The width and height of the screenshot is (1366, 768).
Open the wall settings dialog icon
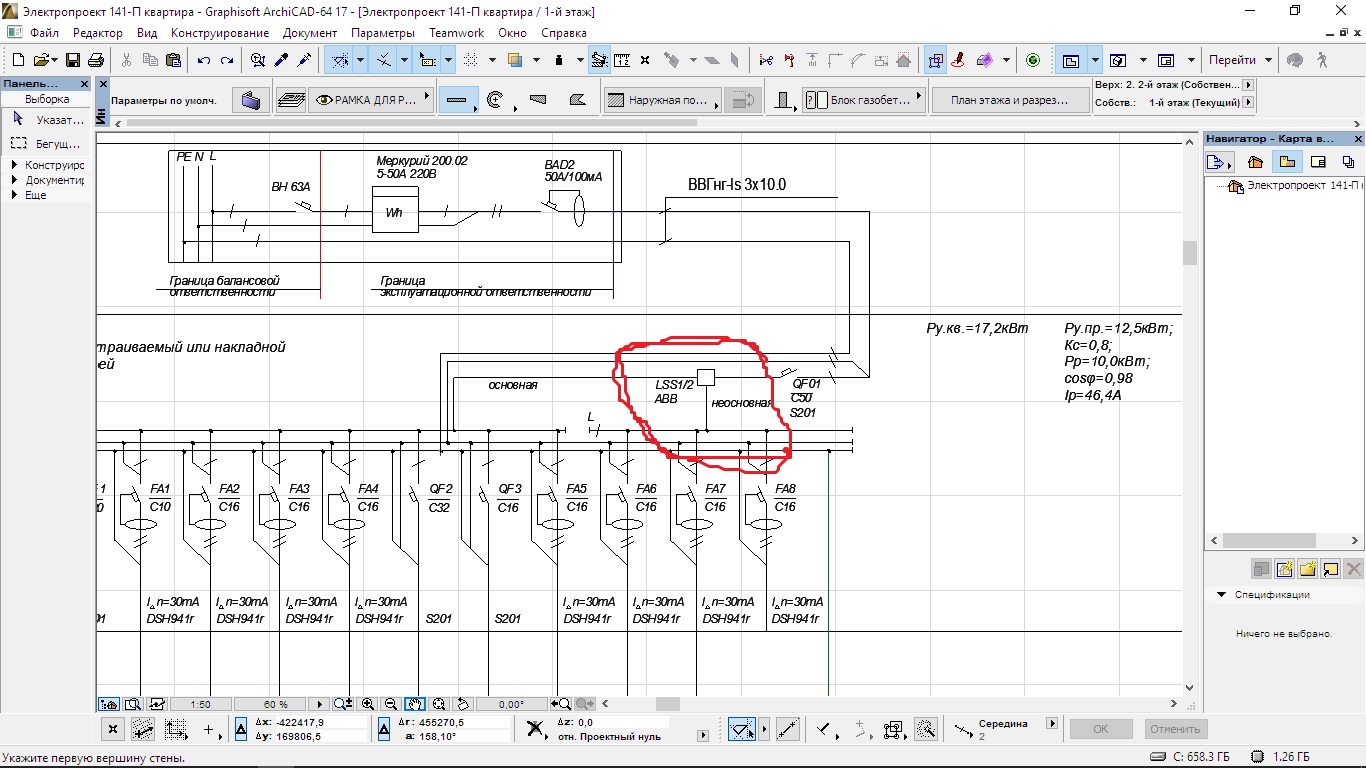pyautogui.click(x=251, y=100)
